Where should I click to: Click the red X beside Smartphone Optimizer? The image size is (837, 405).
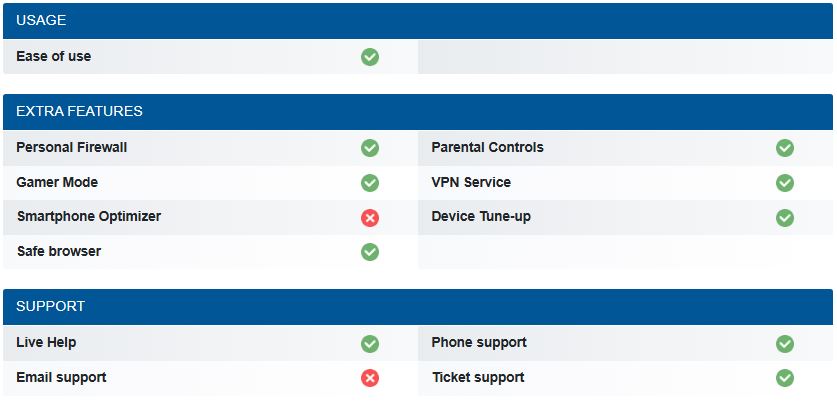coord(370,218)
